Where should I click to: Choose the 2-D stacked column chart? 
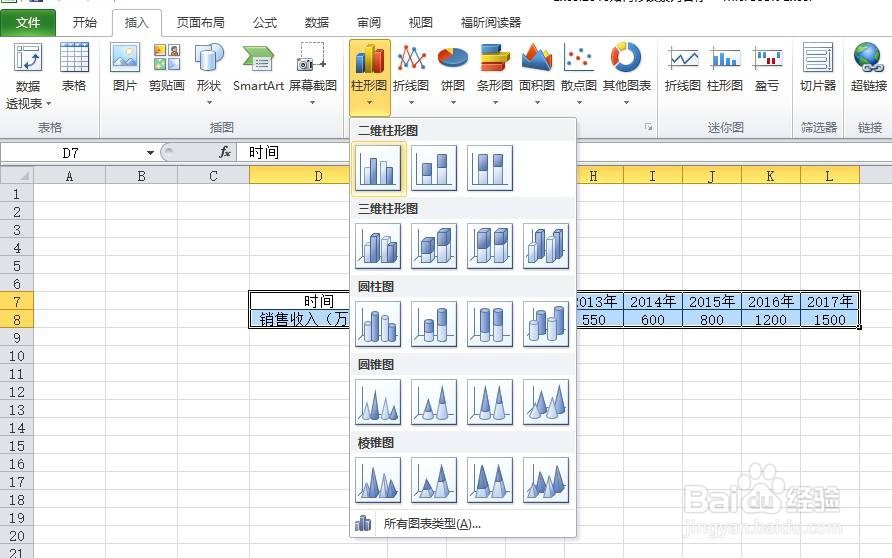[x=433, y=168]
